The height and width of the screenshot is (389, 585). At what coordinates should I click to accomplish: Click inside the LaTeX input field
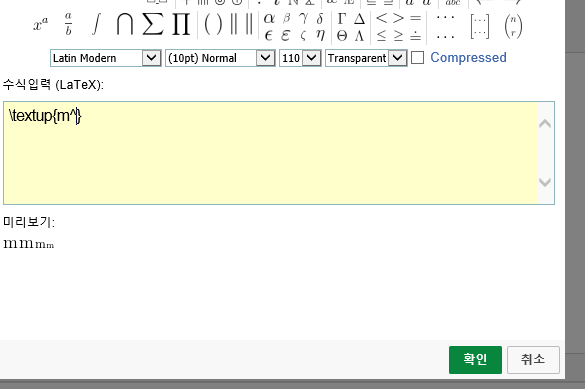pyautogui.click(x=270, y=153)
